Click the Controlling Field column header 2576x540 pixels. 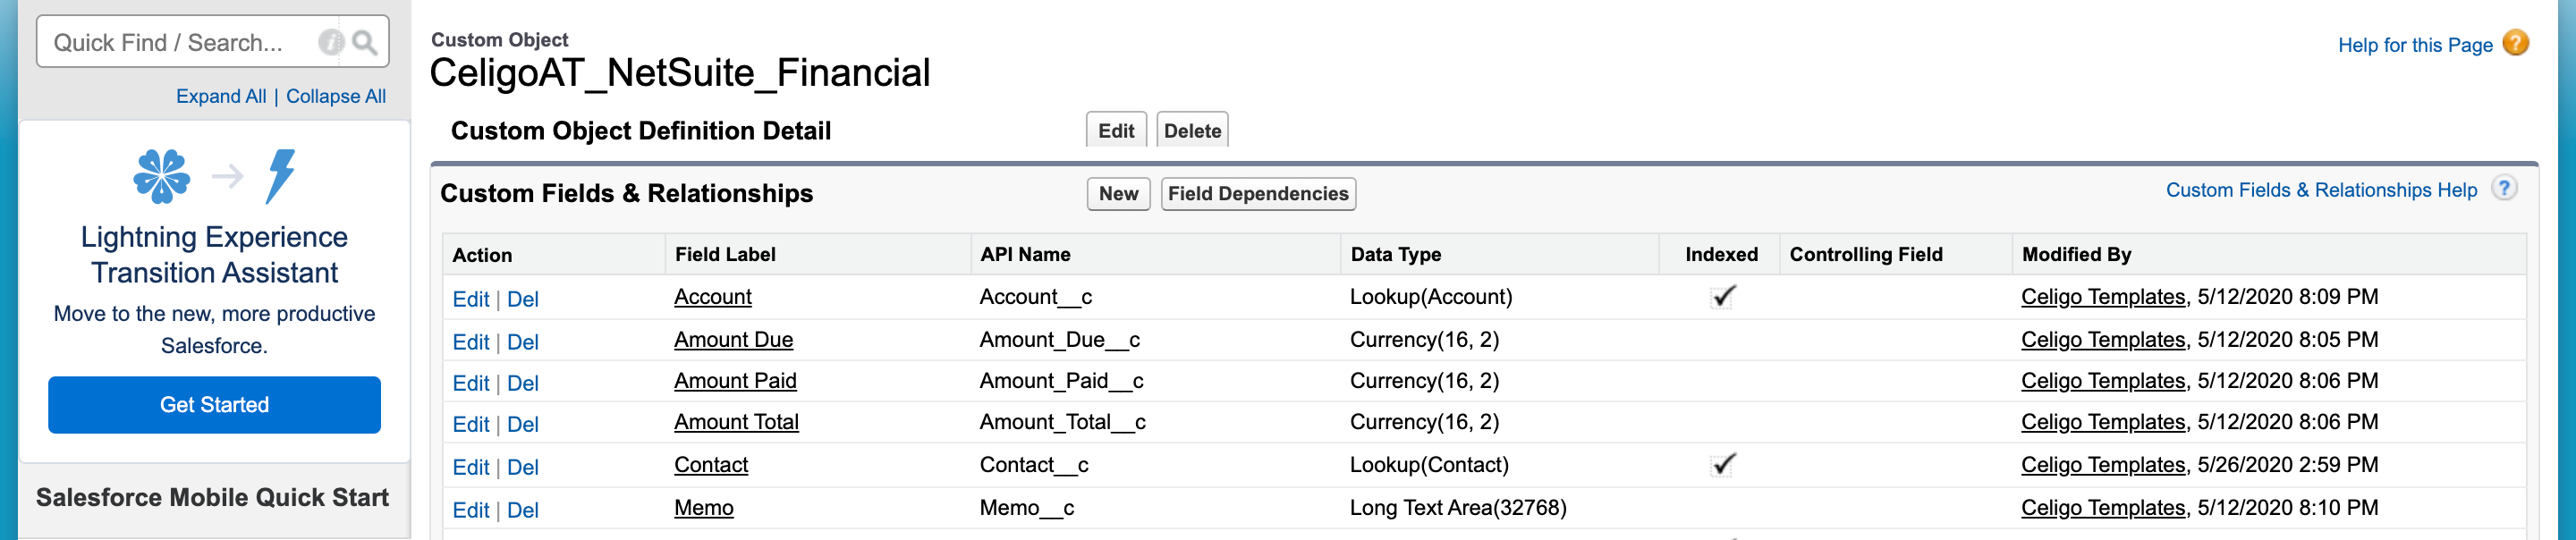tap(1866, 254)
